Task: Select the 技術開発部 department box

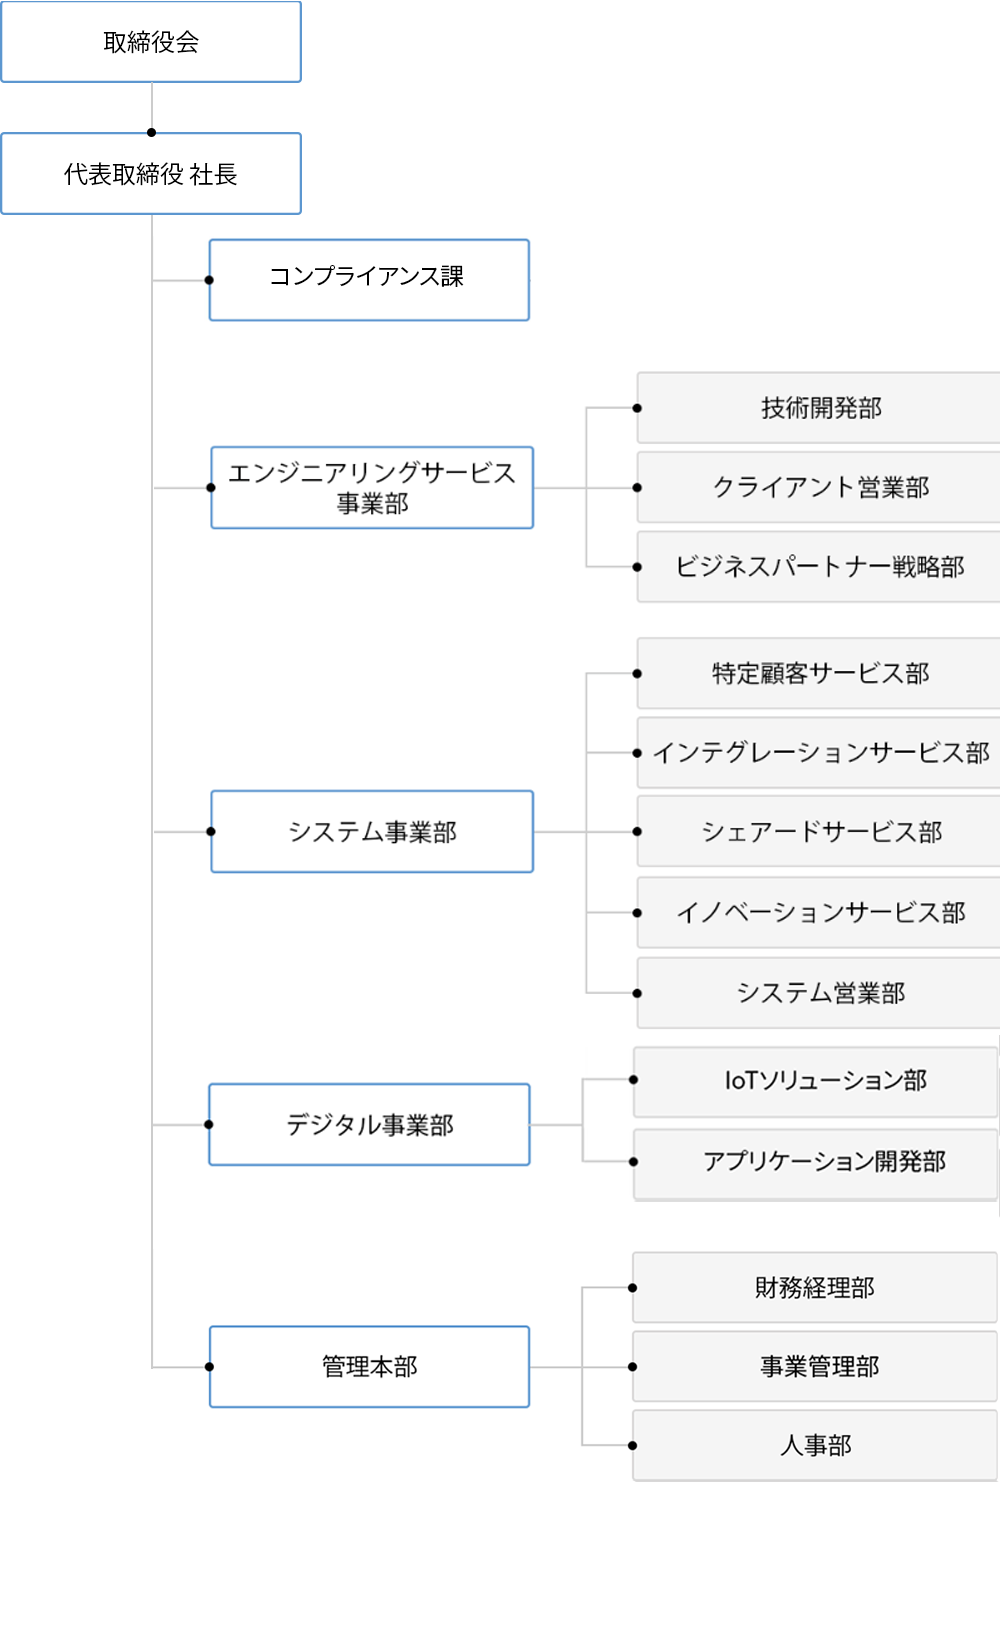Action: pyautogui.click(x=819, y=408)
